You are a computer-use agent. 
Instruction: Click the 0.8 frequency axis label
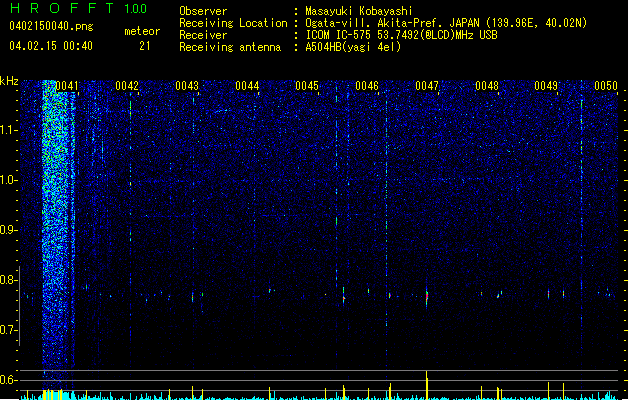(8, 280)
